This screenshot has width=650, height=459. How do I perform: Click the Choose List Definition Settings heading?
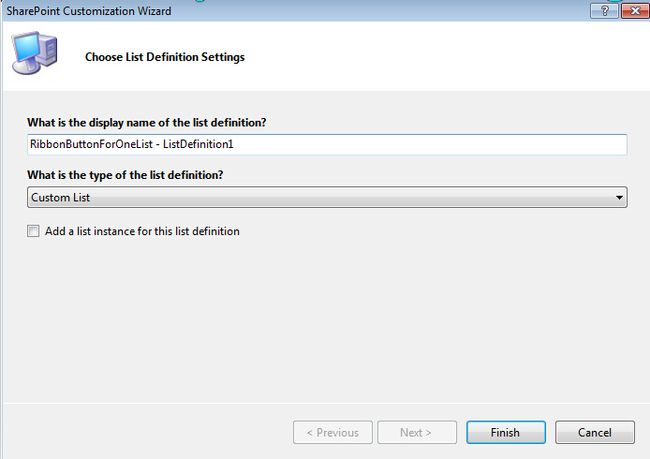pyautogui.click(x=165, y=57)
